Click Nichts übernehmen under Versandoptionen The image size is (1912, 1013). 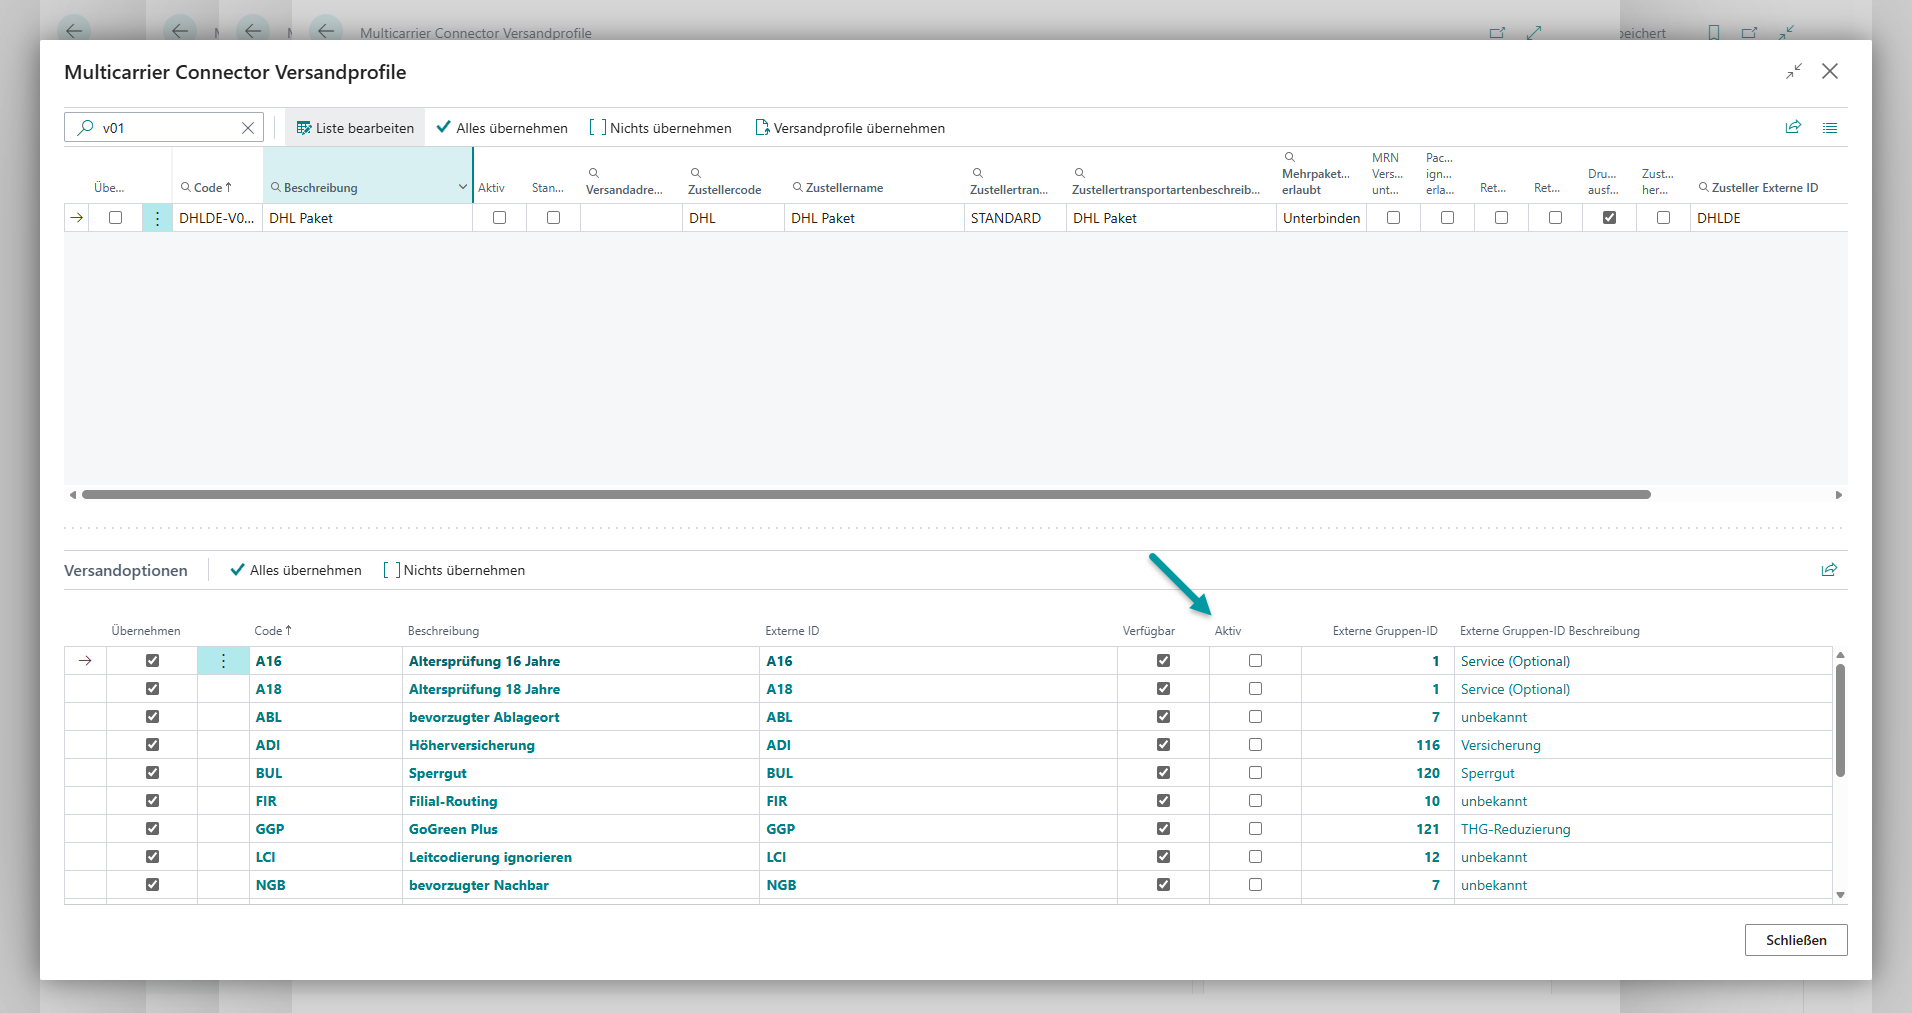tap(454, 570)
